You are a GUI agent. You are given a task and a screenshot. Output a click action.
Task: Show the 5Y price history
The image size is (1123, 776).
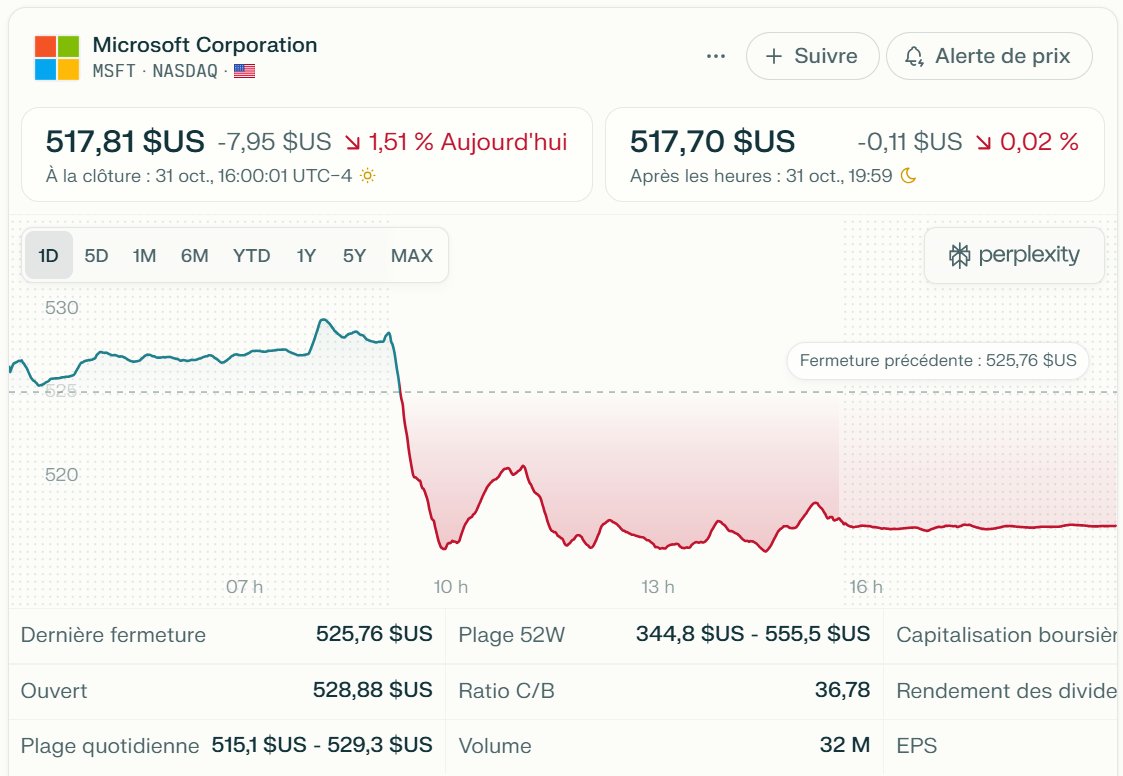click(x=354, y=256)
